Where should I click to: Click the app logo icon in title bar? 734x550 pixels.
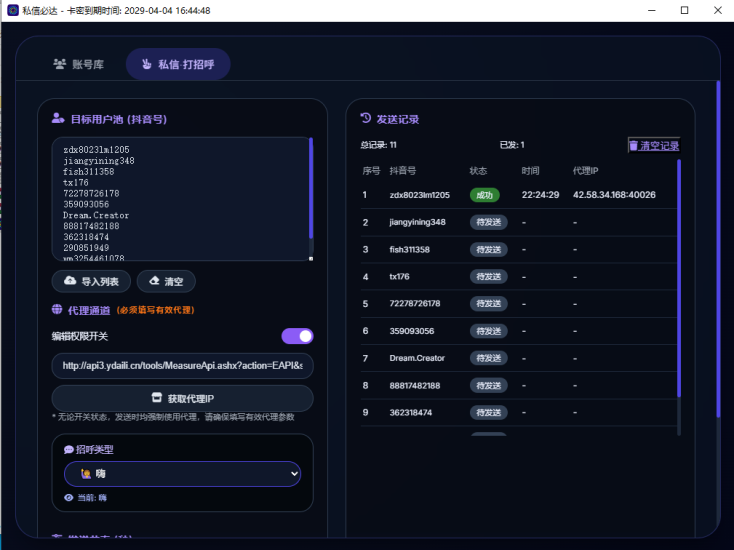click(13, 10)
